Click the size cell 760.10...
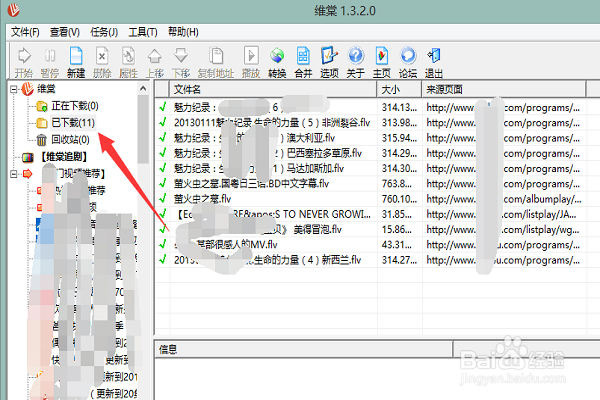The image size is (600, 400). [x=399, y=199]
